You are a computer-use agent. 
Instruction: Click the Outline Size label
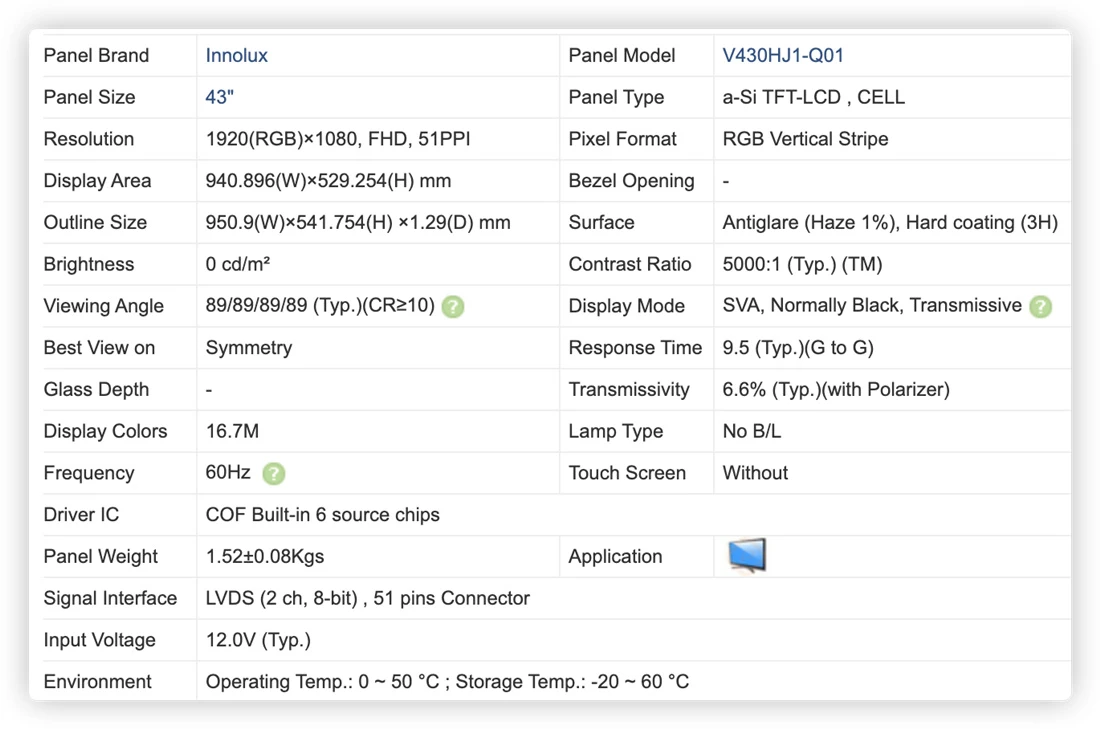coord(95,222)
